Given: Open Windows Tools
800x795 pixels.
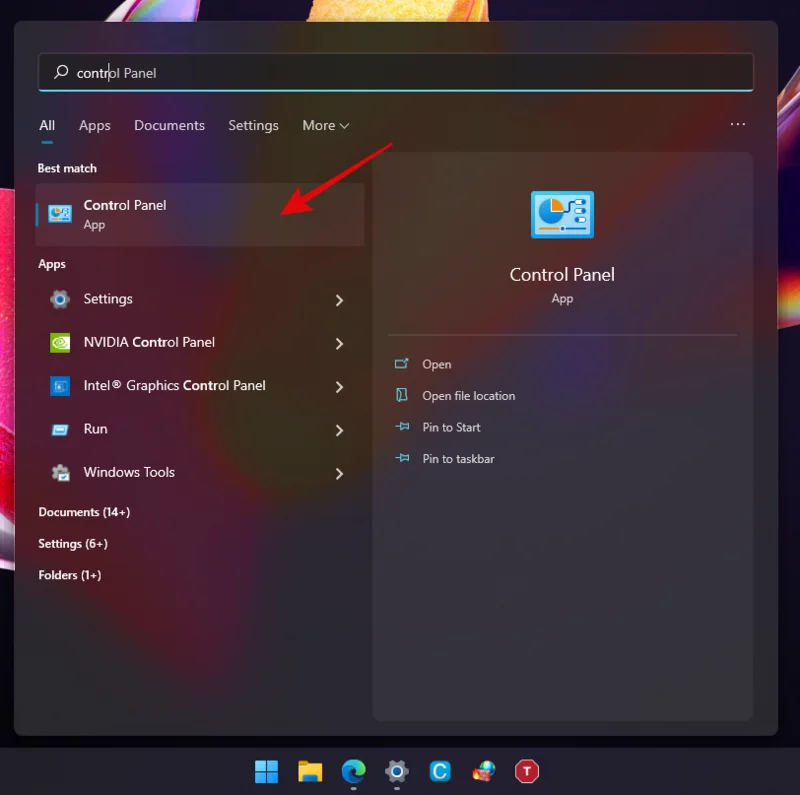Looking at the screenshot, I should (x=129, y=472).
